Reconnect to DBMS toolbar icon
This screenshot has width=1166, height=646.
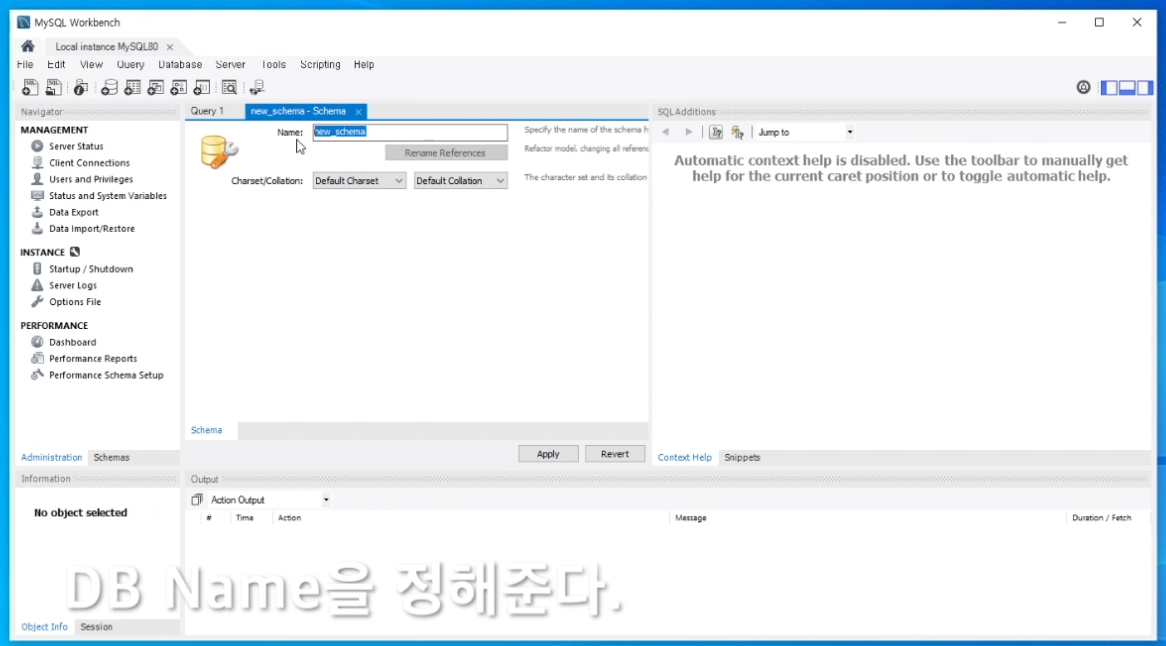click(257, 88)
